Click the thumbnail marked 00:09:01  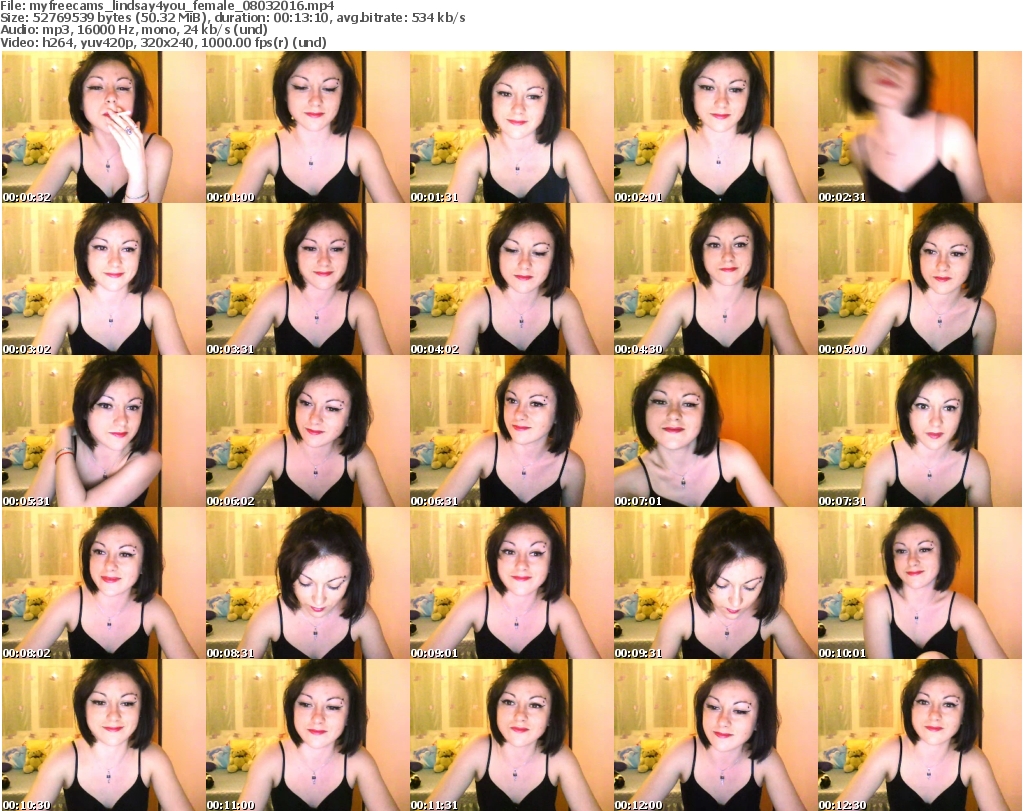[511, 583]
